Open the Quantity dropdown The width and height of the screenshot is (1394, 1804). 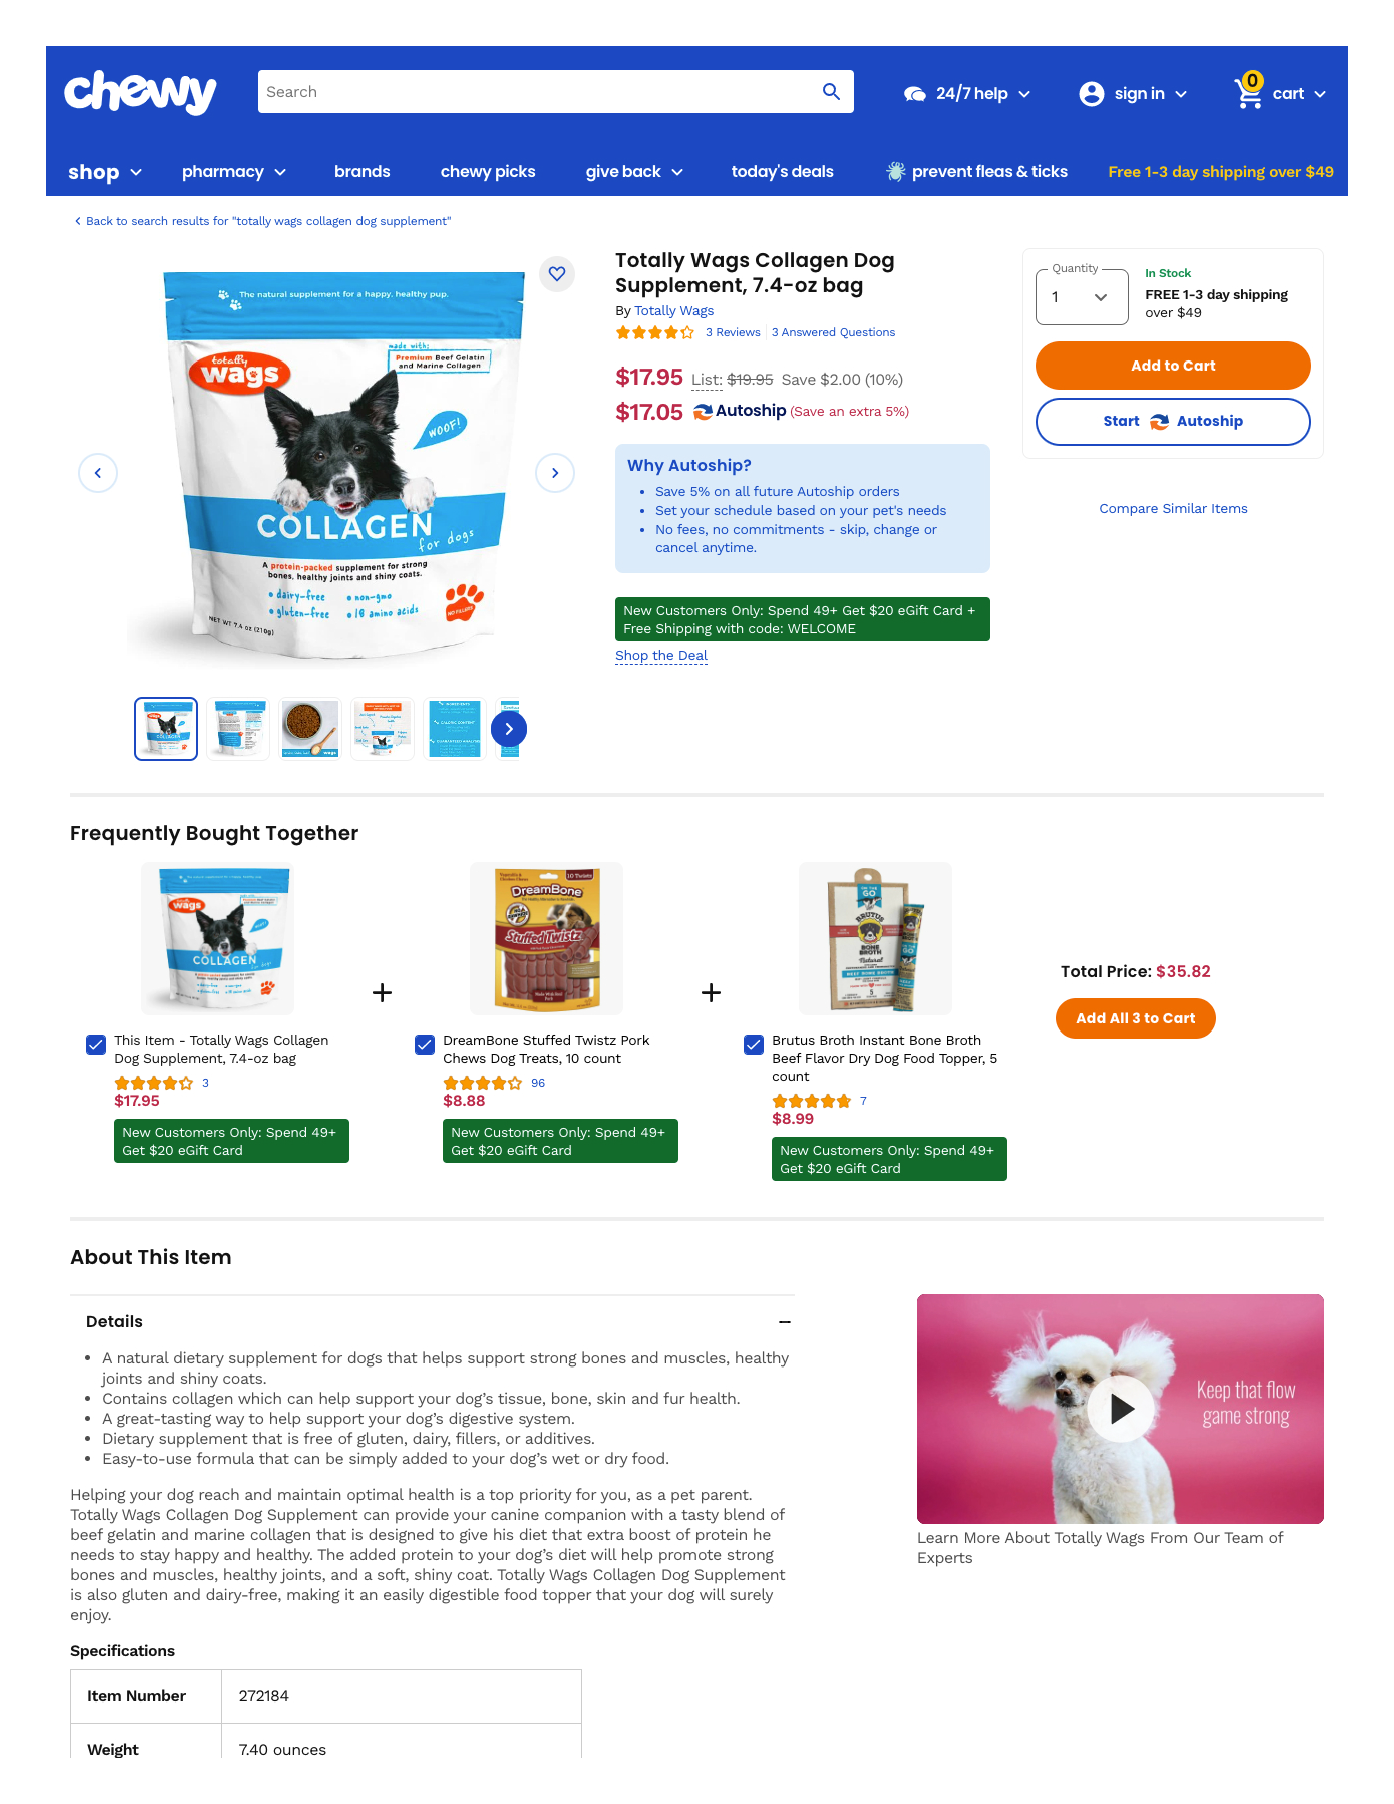coord(1081,297)
